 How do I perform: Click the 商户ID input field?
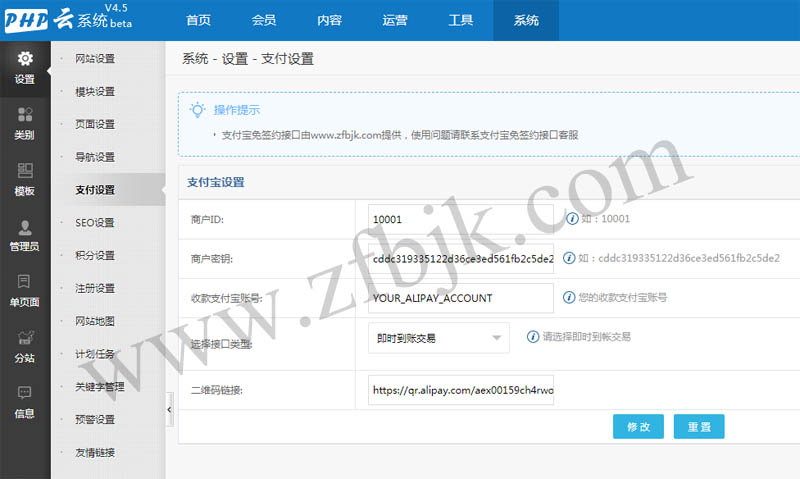(x=461, y=219)
